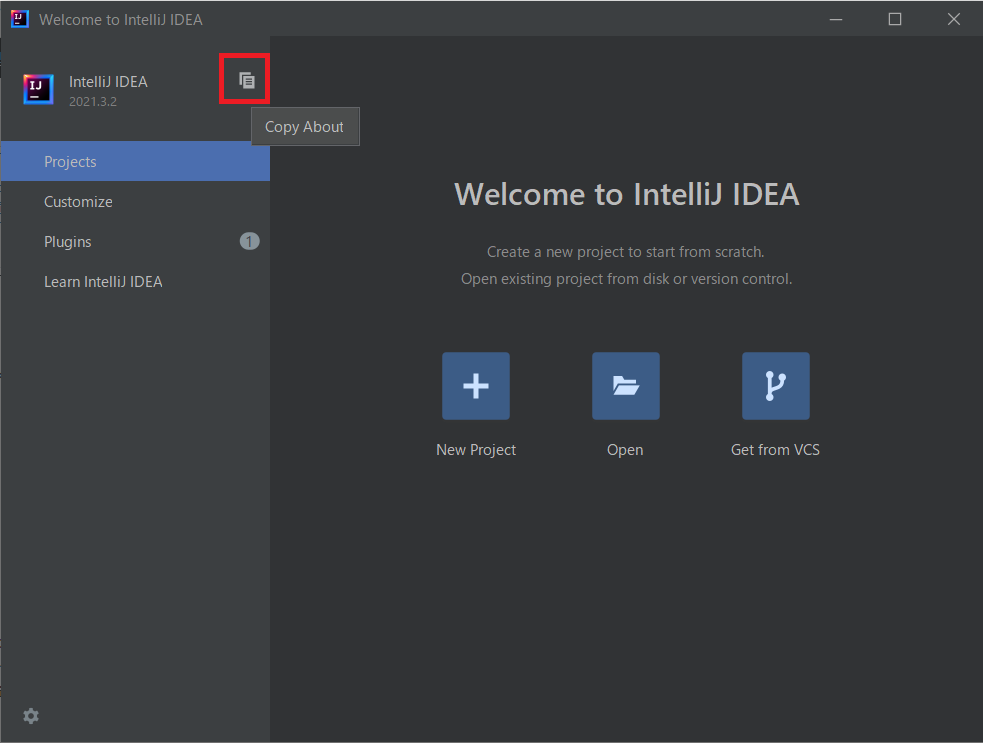The image size is (983, 743).
Task: Click the Open folder icon
Action: [626, 386]
